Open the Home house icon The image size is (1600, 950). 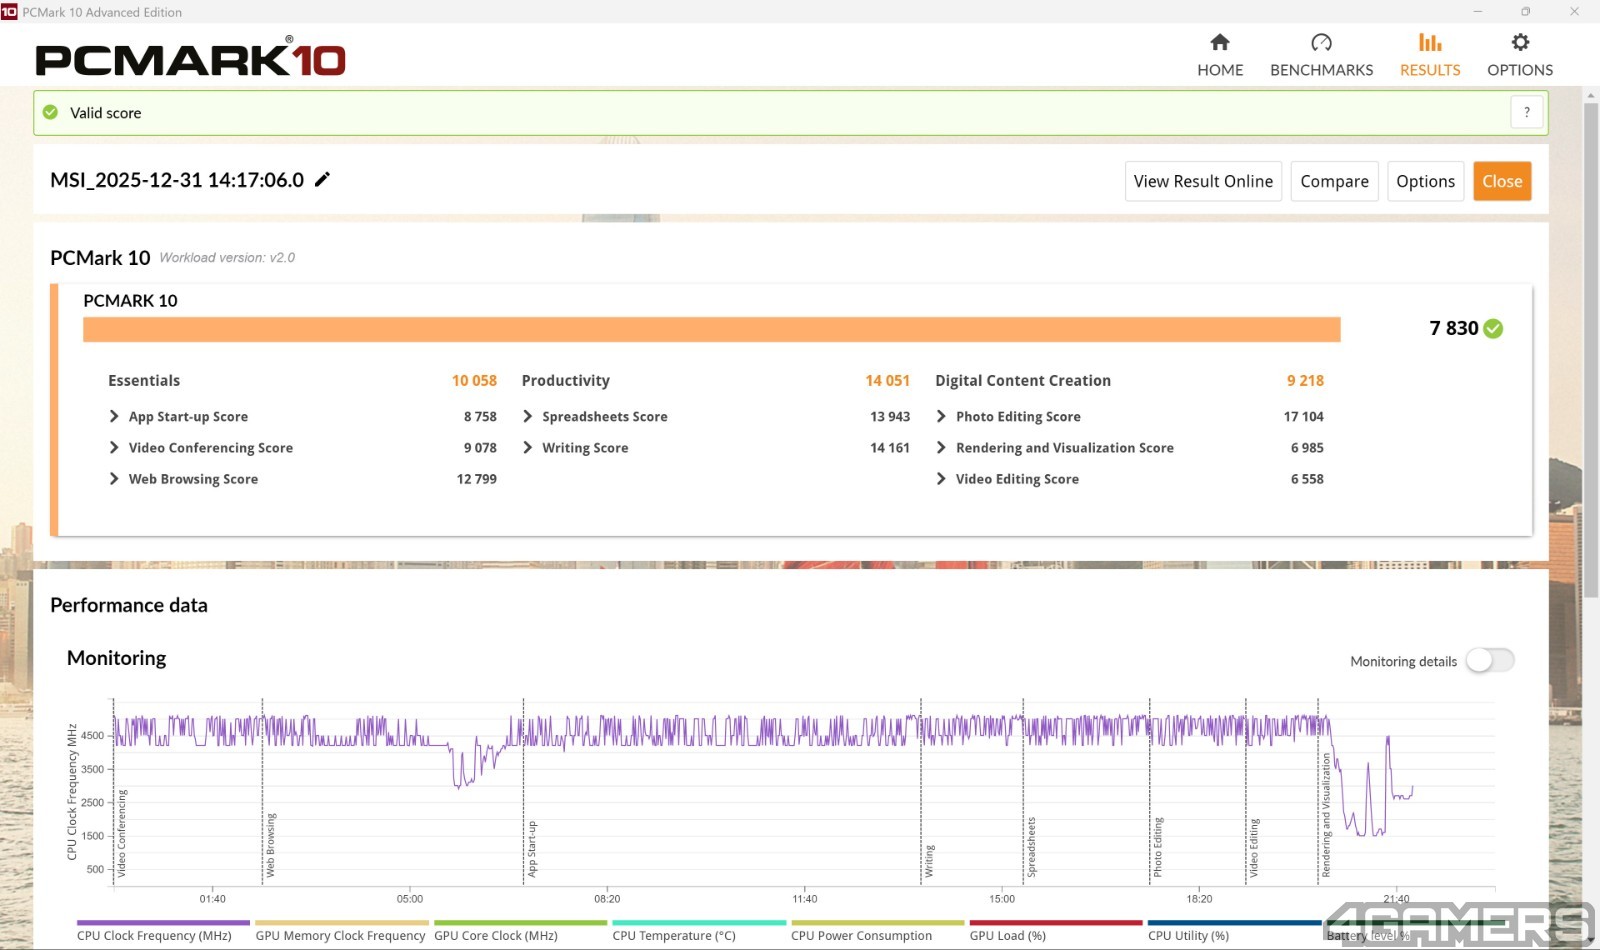coord(1219,42)
